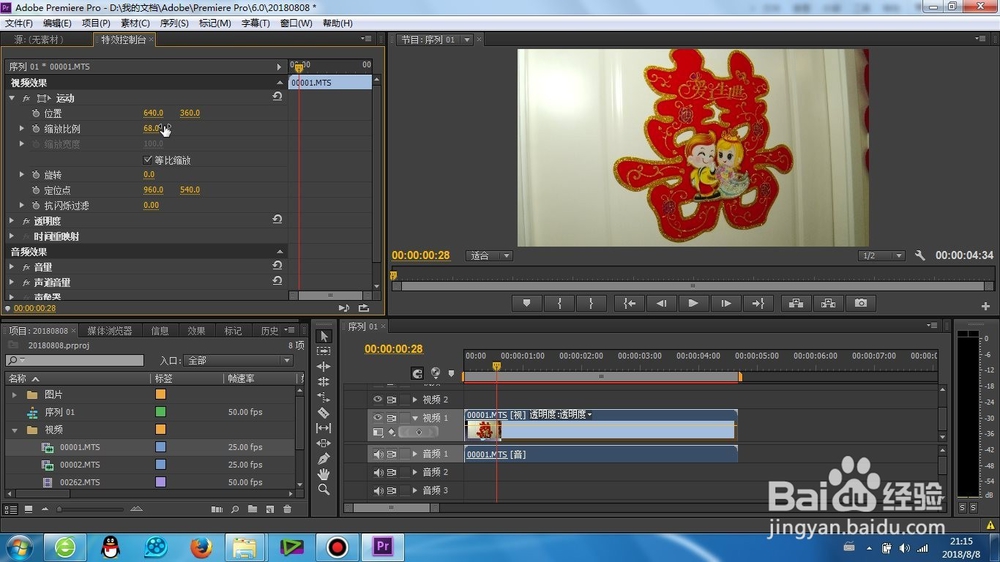1000x562 pixels.
Task: Toggle animation stopwatch for 位置
Action: [36, 113]
